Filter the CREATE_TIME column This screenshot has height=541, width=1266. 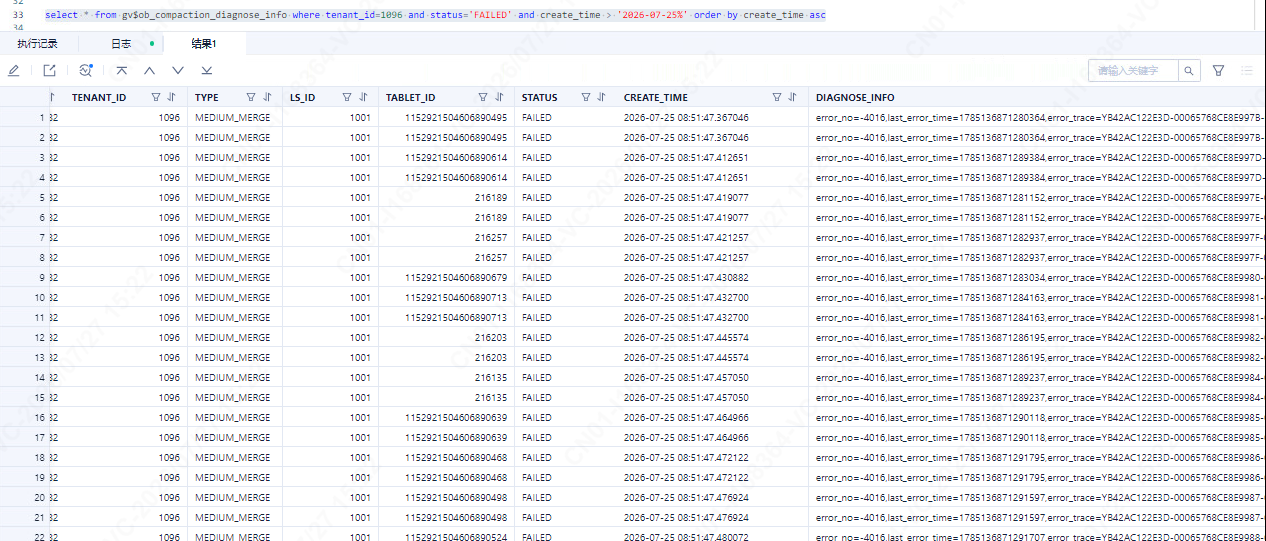click(777, 98)
